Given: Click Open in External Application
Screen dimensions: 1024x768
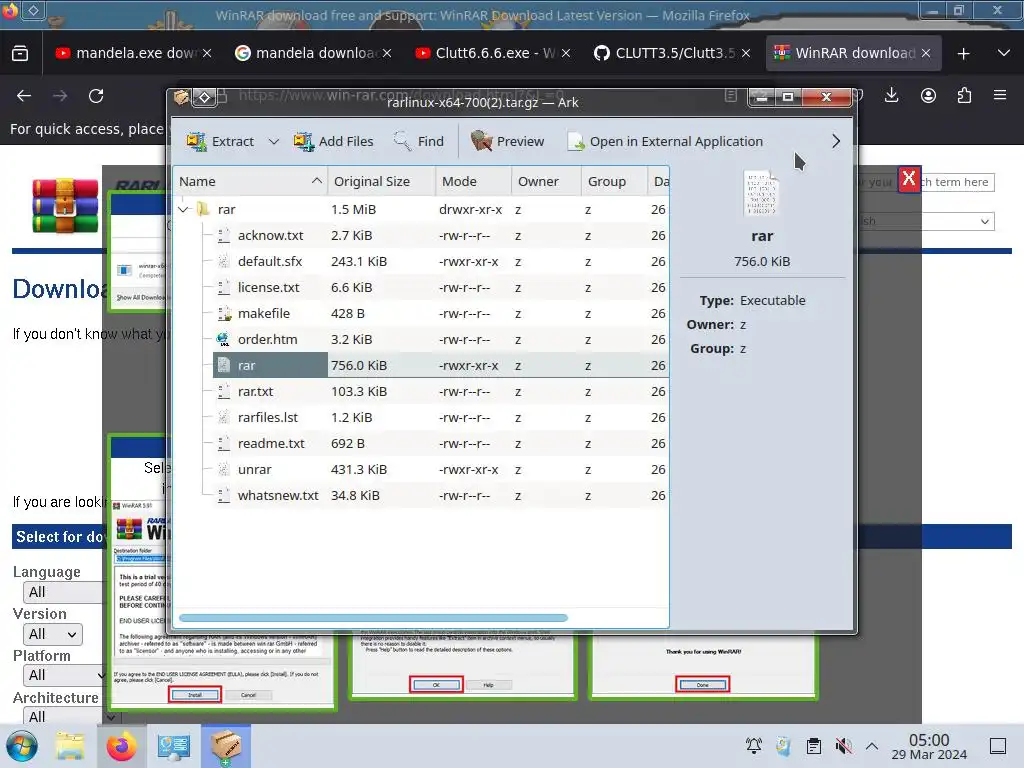Looking at the screenshot, I should pos(665,141).
